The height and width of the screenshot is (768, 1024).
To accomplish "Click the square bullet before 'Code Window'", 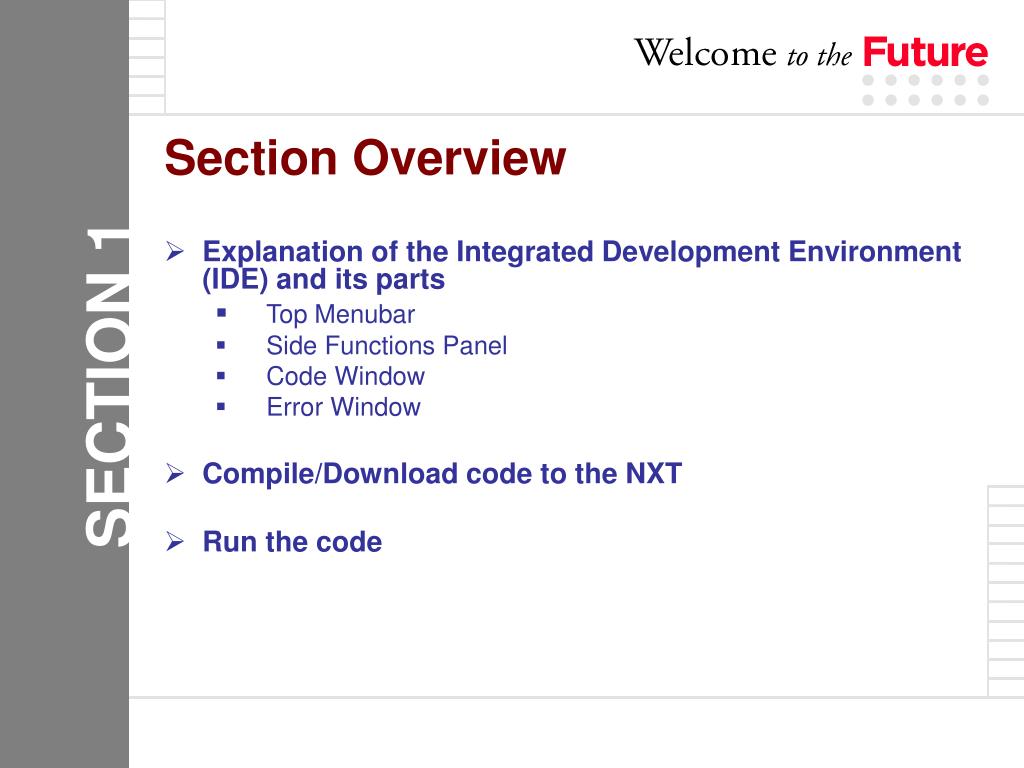I will pyautogui.click(x=221, y=376).
